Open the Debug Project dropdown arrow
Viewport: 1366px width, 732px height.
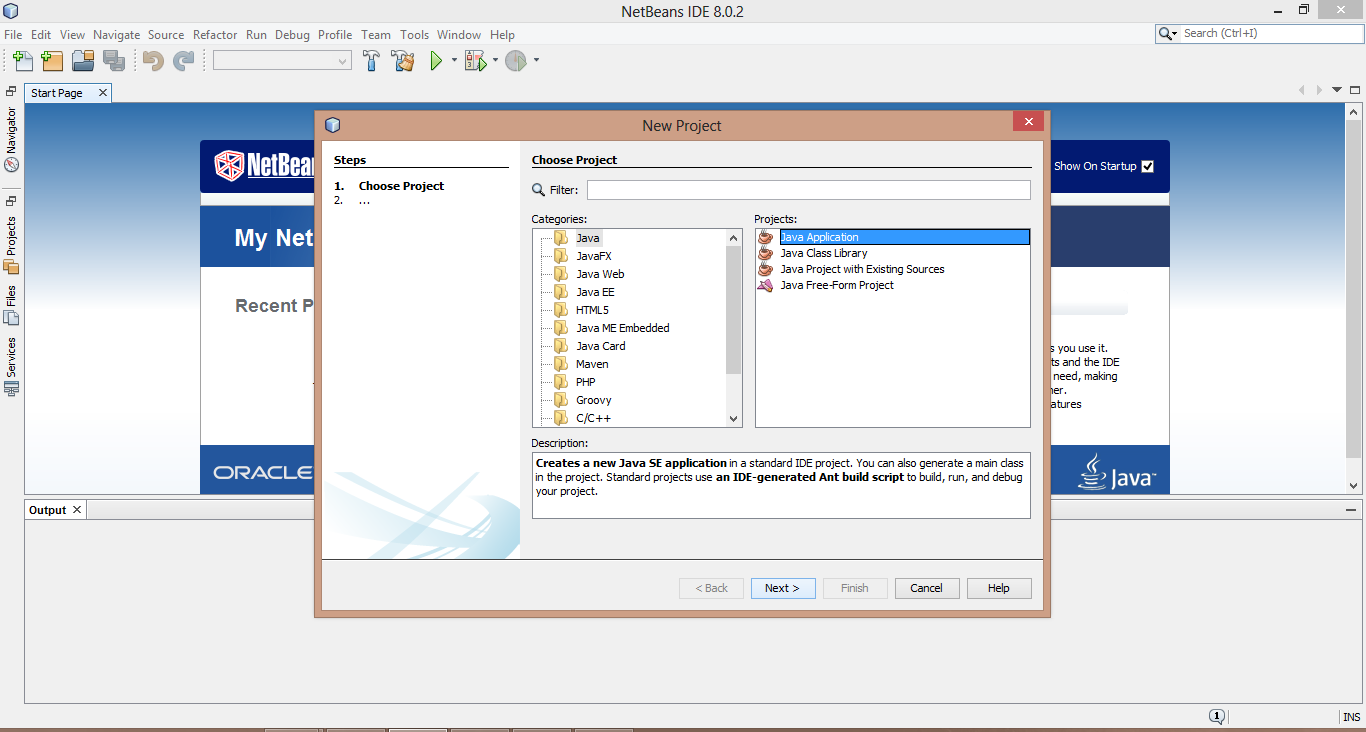(495, 61)
